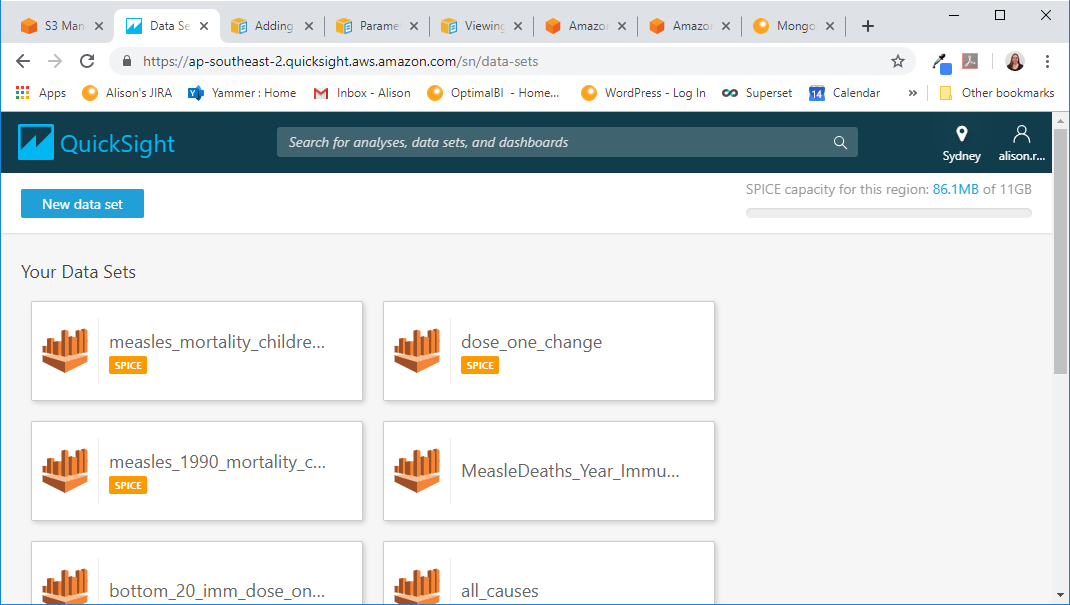Open WordPress - Log In bookmark
Image resolution: width=1070 pixels, height=605 pixels.
coord(643,93)
